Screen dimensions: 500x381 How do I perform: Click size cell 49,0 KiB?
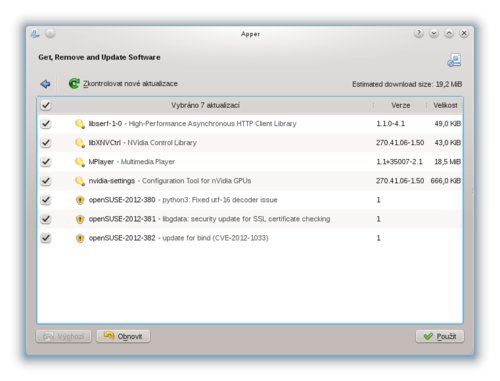[x=447, y=124]
